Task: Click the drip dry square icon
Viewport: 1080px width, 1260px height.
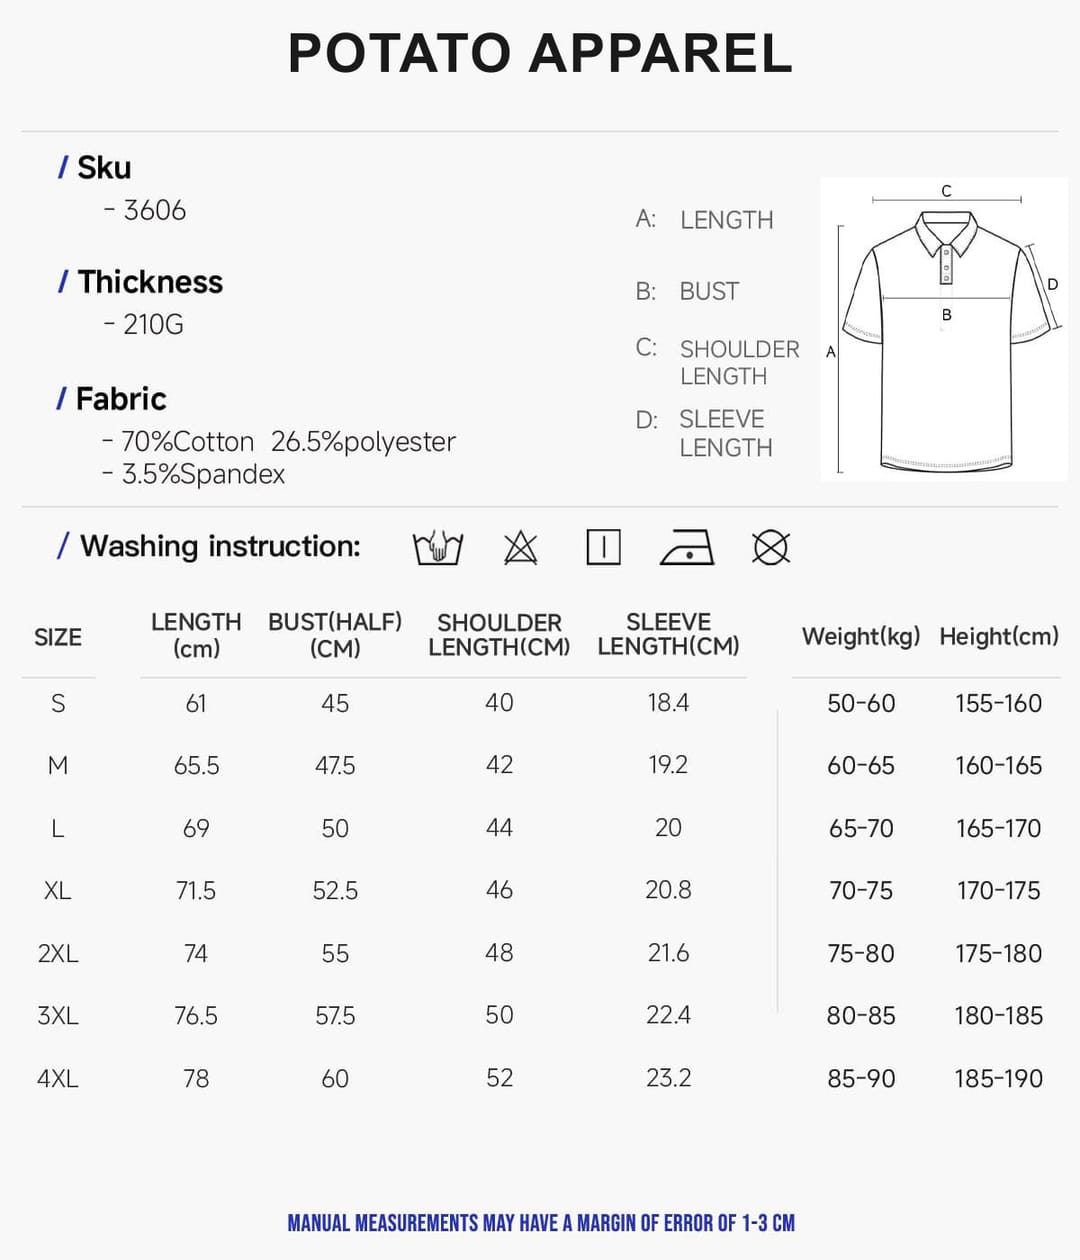Action: pos(603,548)
